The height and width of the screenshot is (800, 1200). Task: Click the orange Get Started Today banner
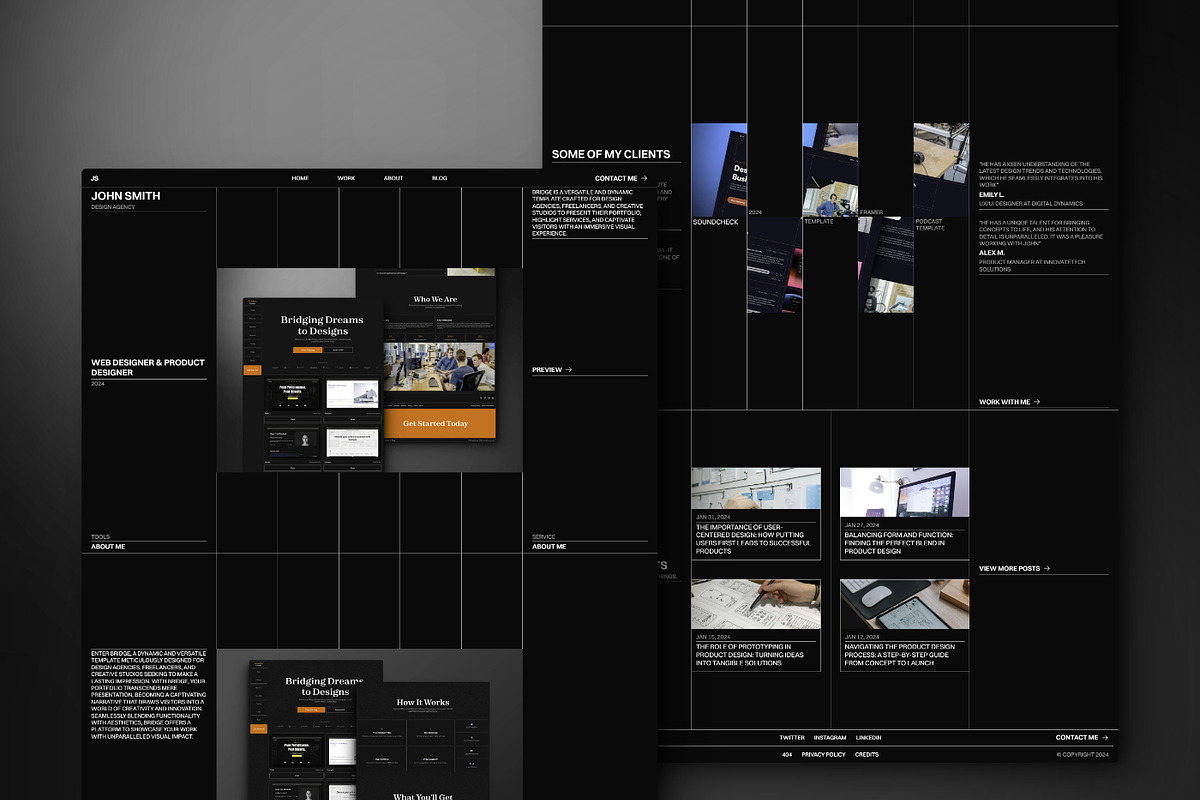[435, 423]
